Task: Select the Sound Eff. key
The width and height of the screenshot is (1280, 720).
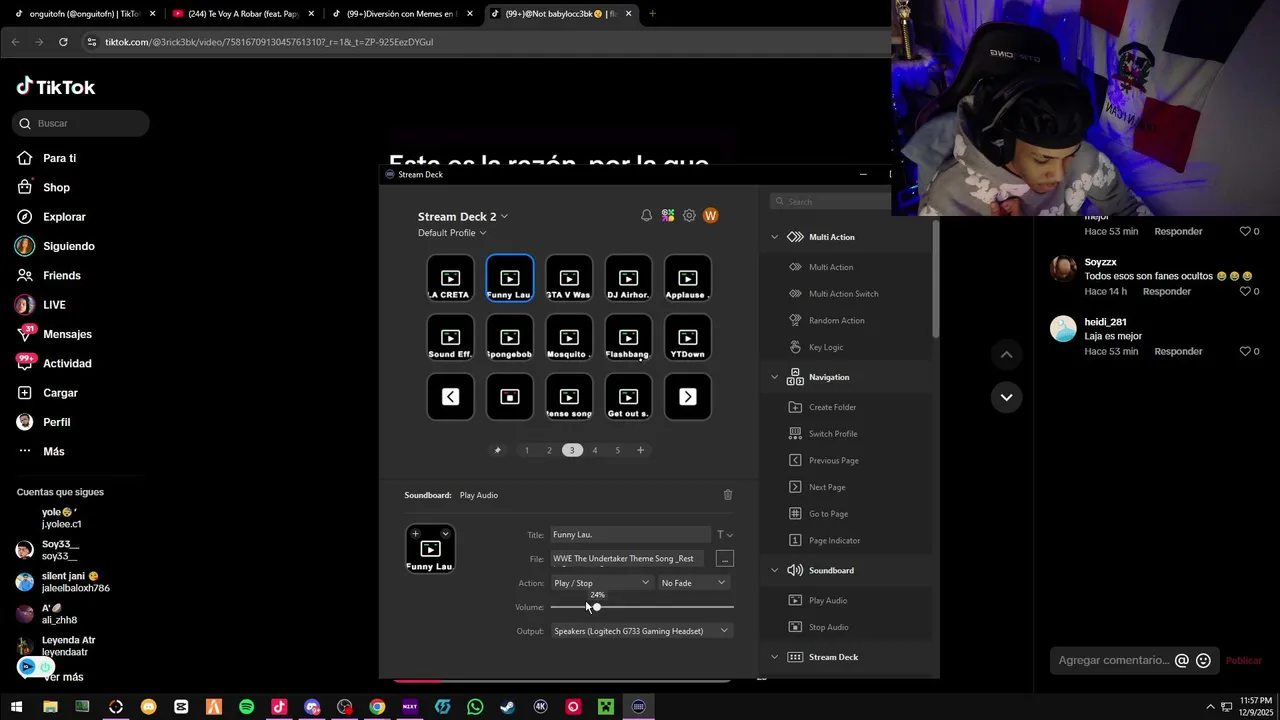Action: (450, 337)
